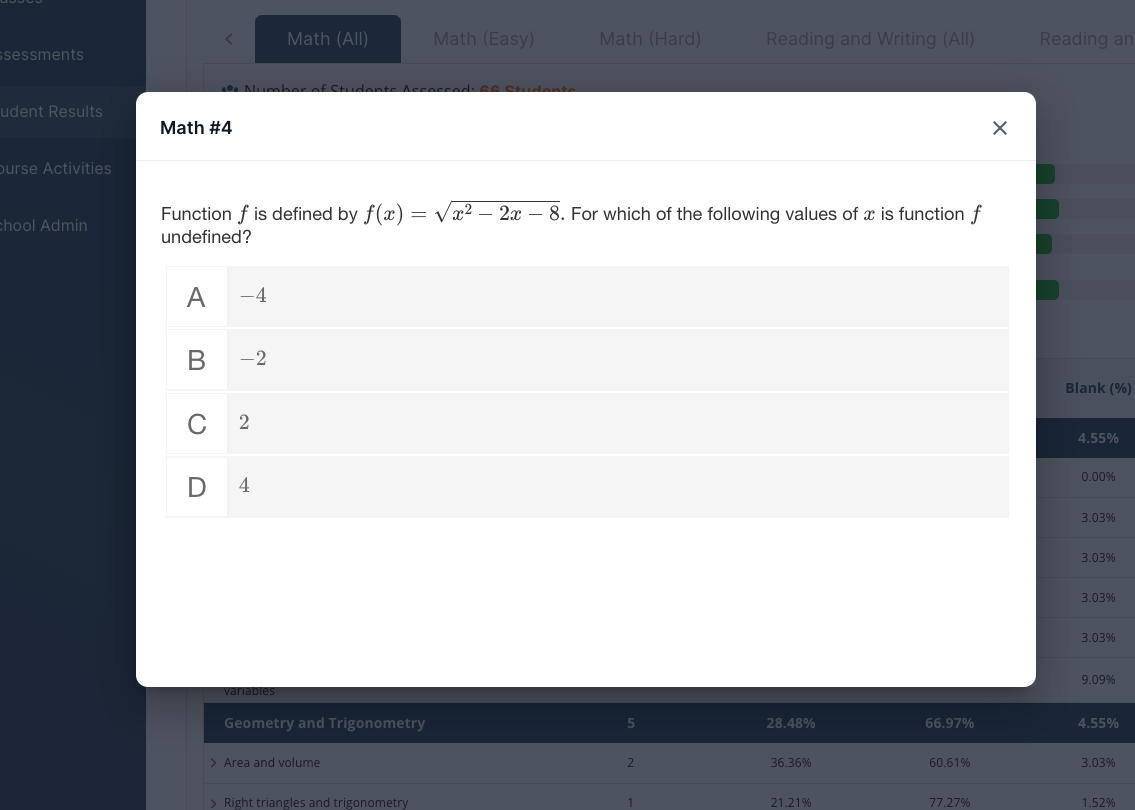Open Course Activities in the sidebar

click(x=56, y=168)
